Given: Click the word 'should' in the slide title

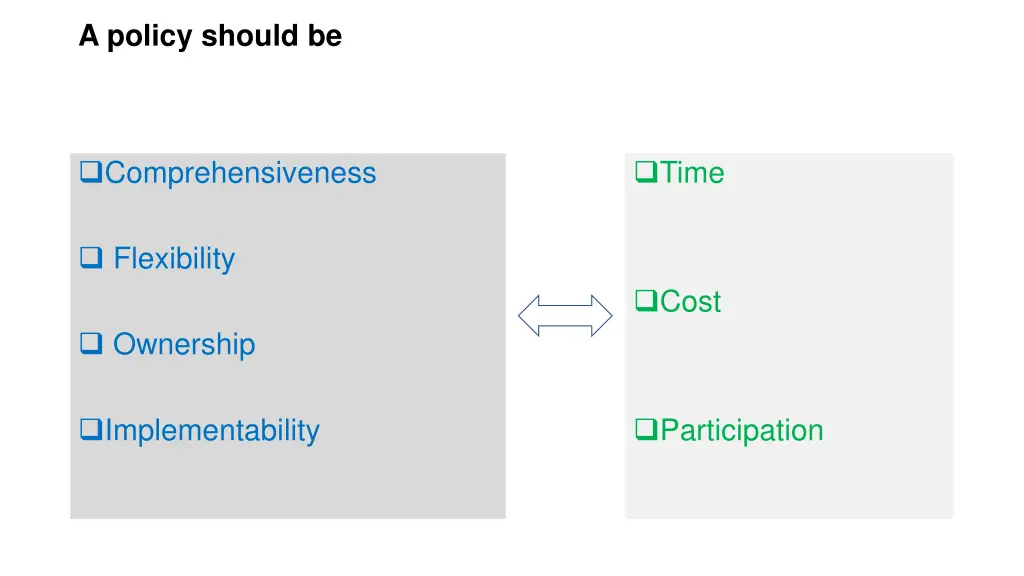Looking at the screenshot, I should pos(240,37).
